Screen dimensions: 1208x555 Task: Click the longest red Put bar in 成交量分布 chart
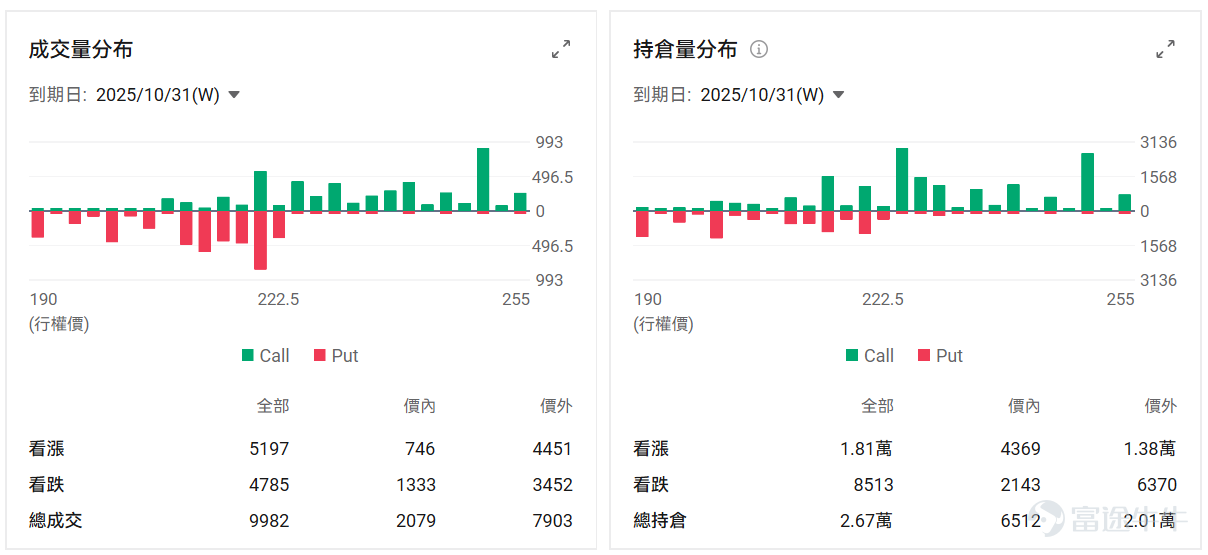point(260,240)
